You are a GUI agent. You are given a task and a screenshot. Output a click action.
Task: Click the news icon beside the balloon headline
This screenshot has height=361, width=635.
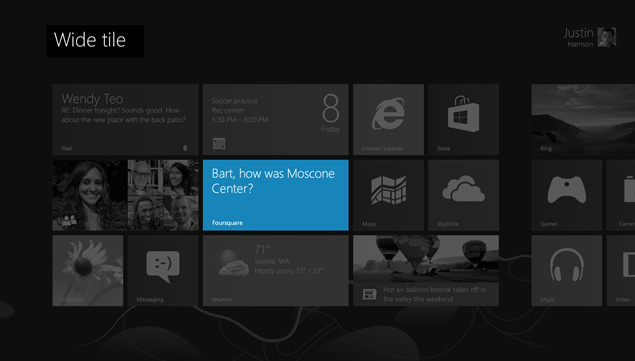click(x=369, y=294)
